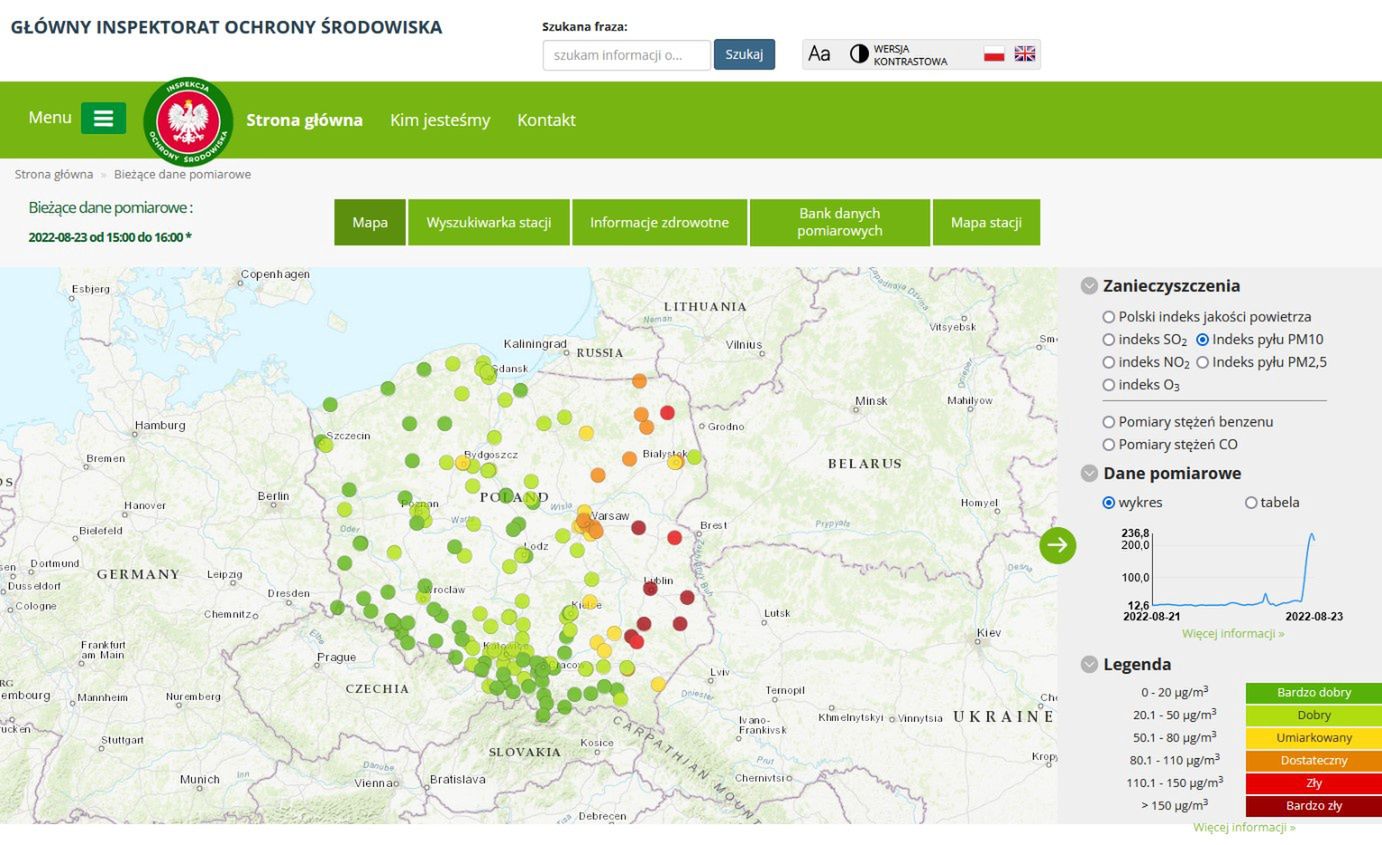Click the 2022-08-23 od 15:00 do 16:00 text
The height and width of the screenshot is (845, 1382).
110,237
